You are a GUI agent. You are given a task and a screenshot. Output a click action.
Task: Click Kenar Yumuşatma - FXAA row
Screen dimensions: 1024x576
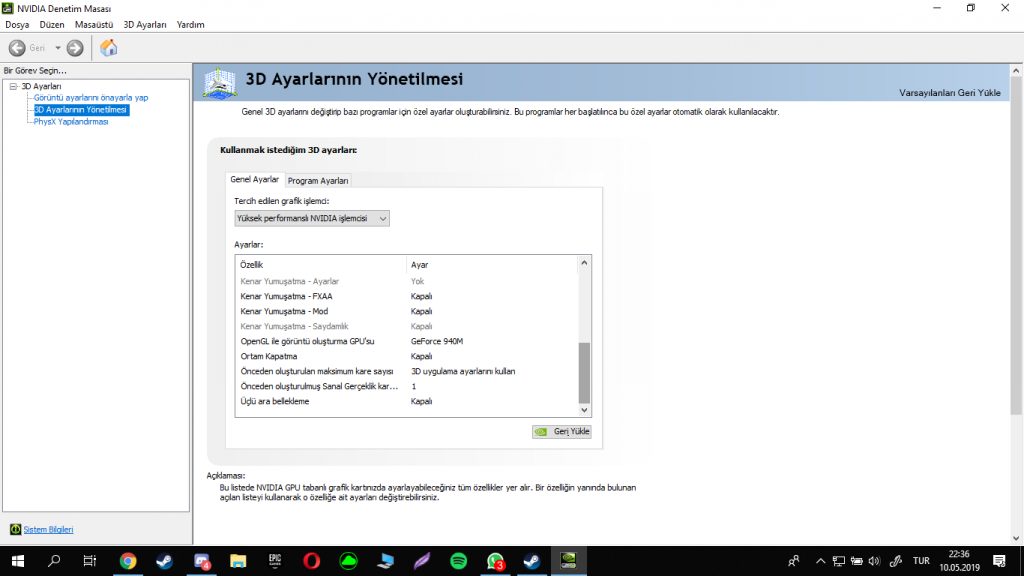click(406, 296)
